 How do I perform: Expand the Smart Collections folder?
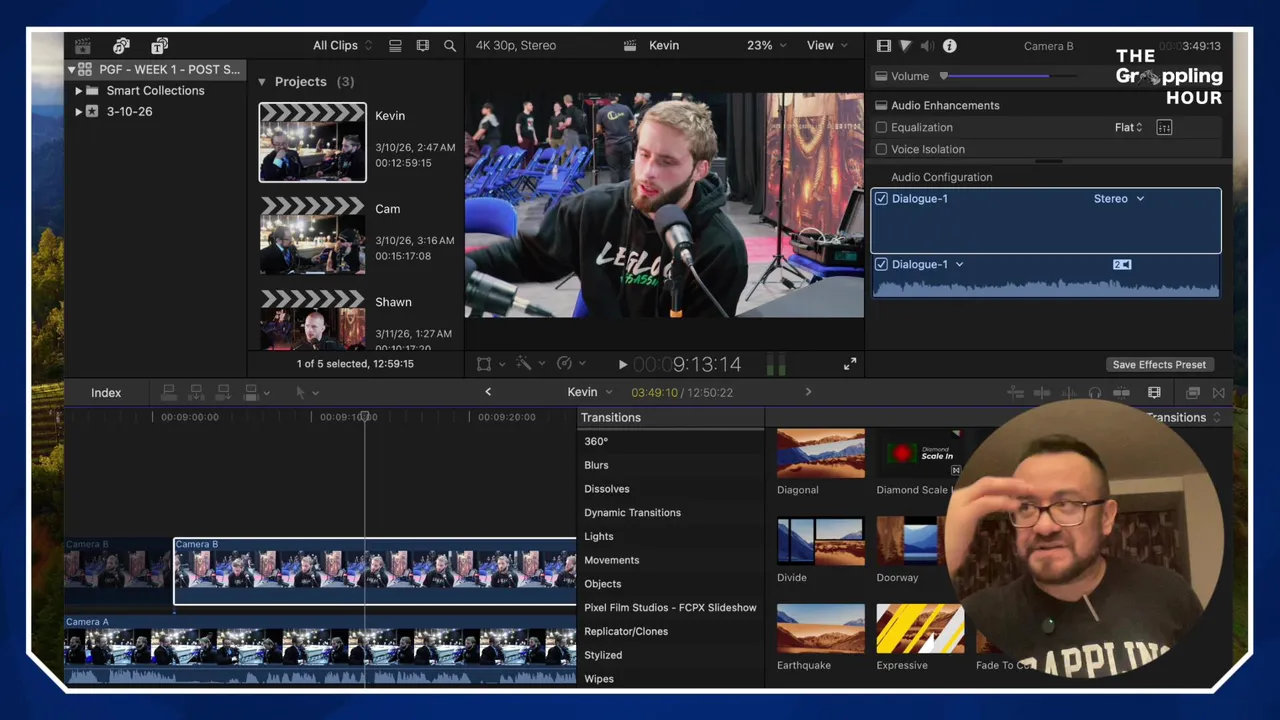point(79,91)
